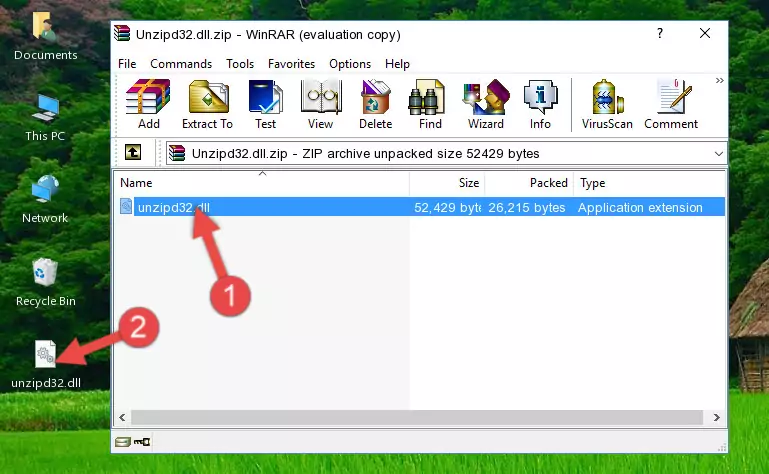
Task: Click the horizontal scrollbar track
Action: 417,418
